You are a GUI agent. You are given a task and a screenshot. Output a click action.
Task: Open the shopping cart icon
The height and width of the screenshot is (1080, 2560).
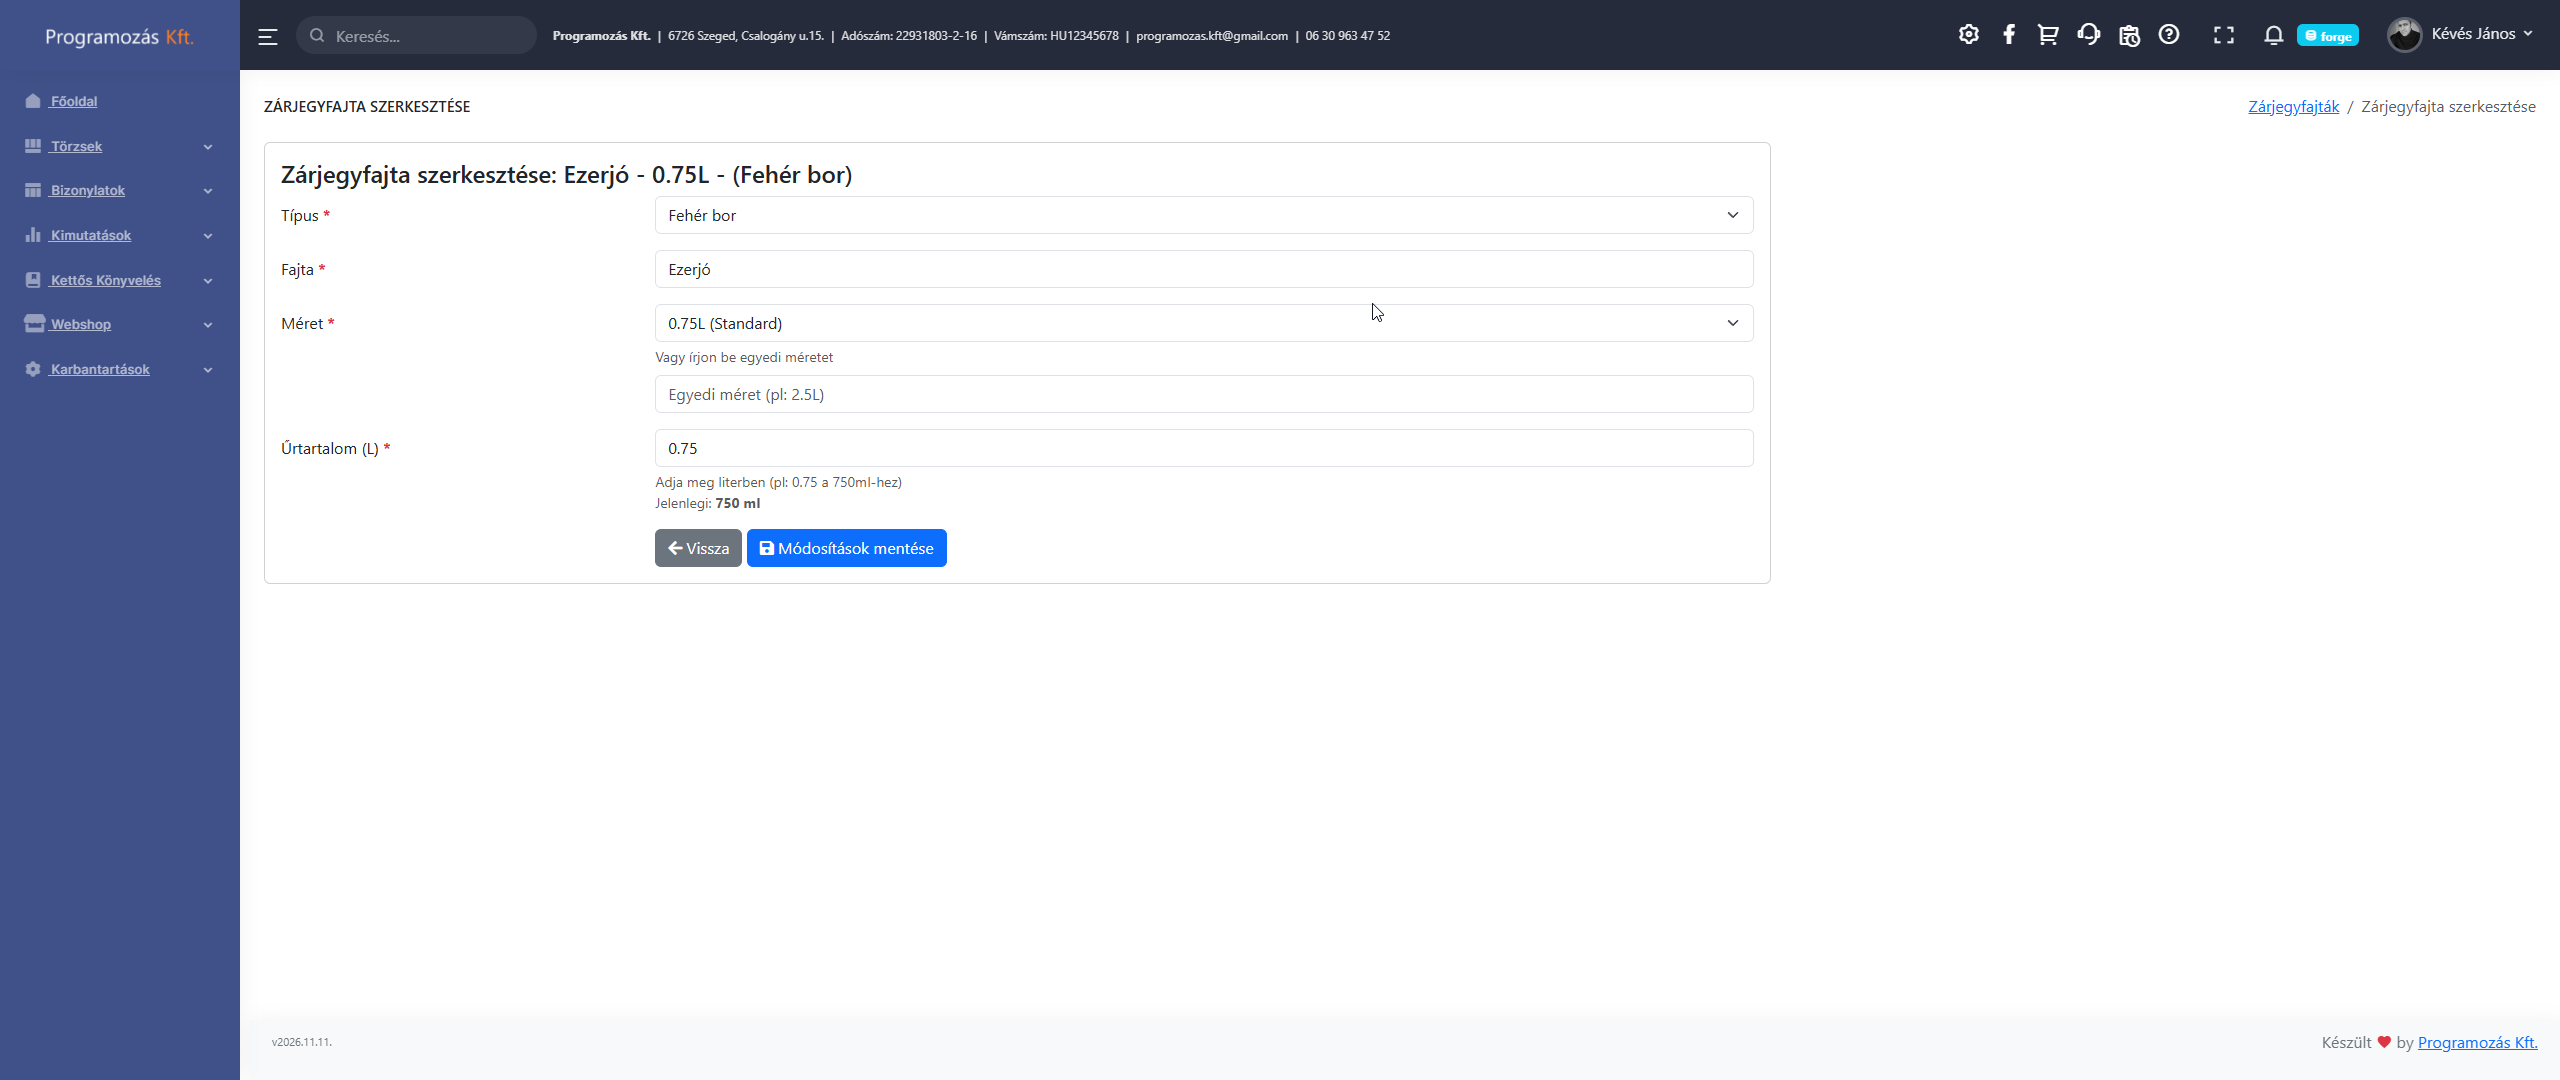pos(2048,35)
